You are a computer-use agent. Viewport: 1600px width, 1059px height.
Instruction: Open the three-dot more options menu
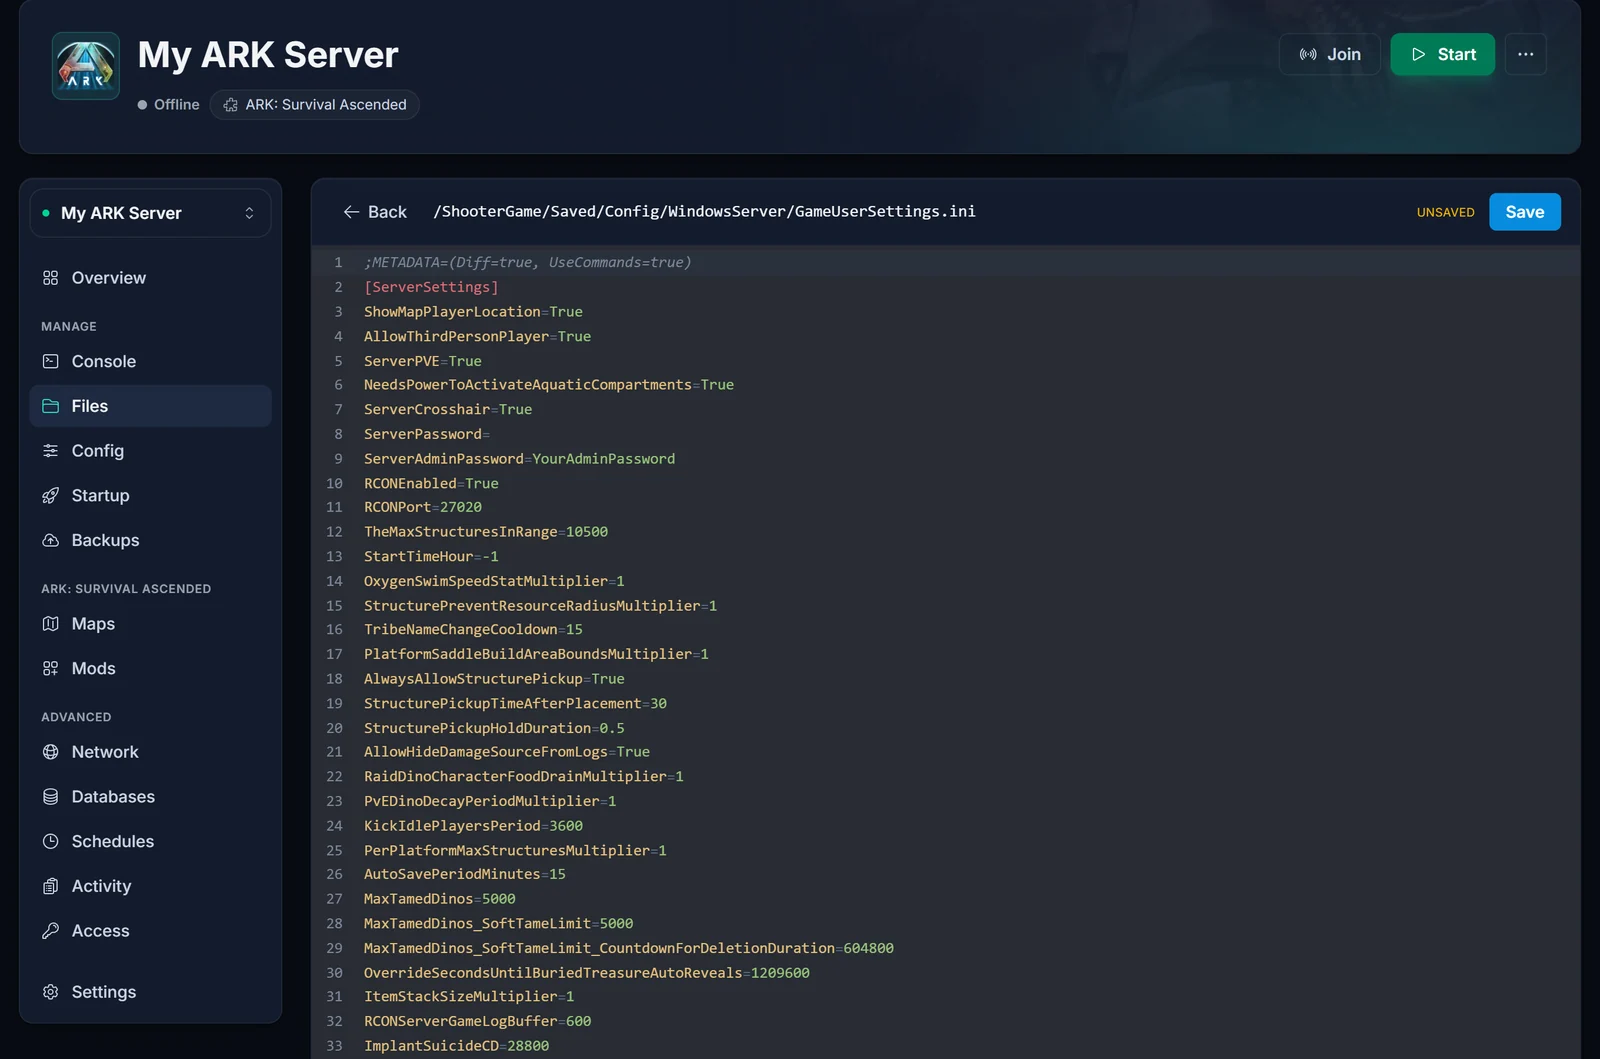pos(1525,54)
